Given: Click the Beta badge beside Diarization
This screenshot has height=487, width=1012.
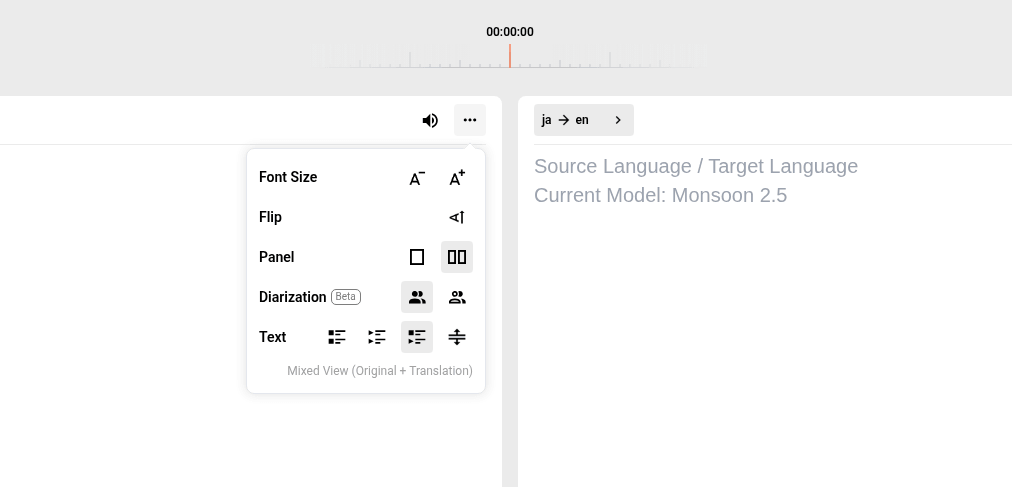Looking at the screenshot, I should click(346, 297).
